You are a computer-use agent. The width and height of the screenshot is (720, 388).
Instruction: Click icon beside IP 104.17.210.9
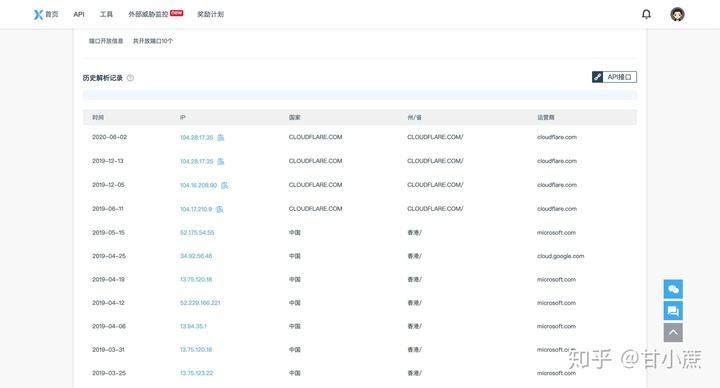220,209
